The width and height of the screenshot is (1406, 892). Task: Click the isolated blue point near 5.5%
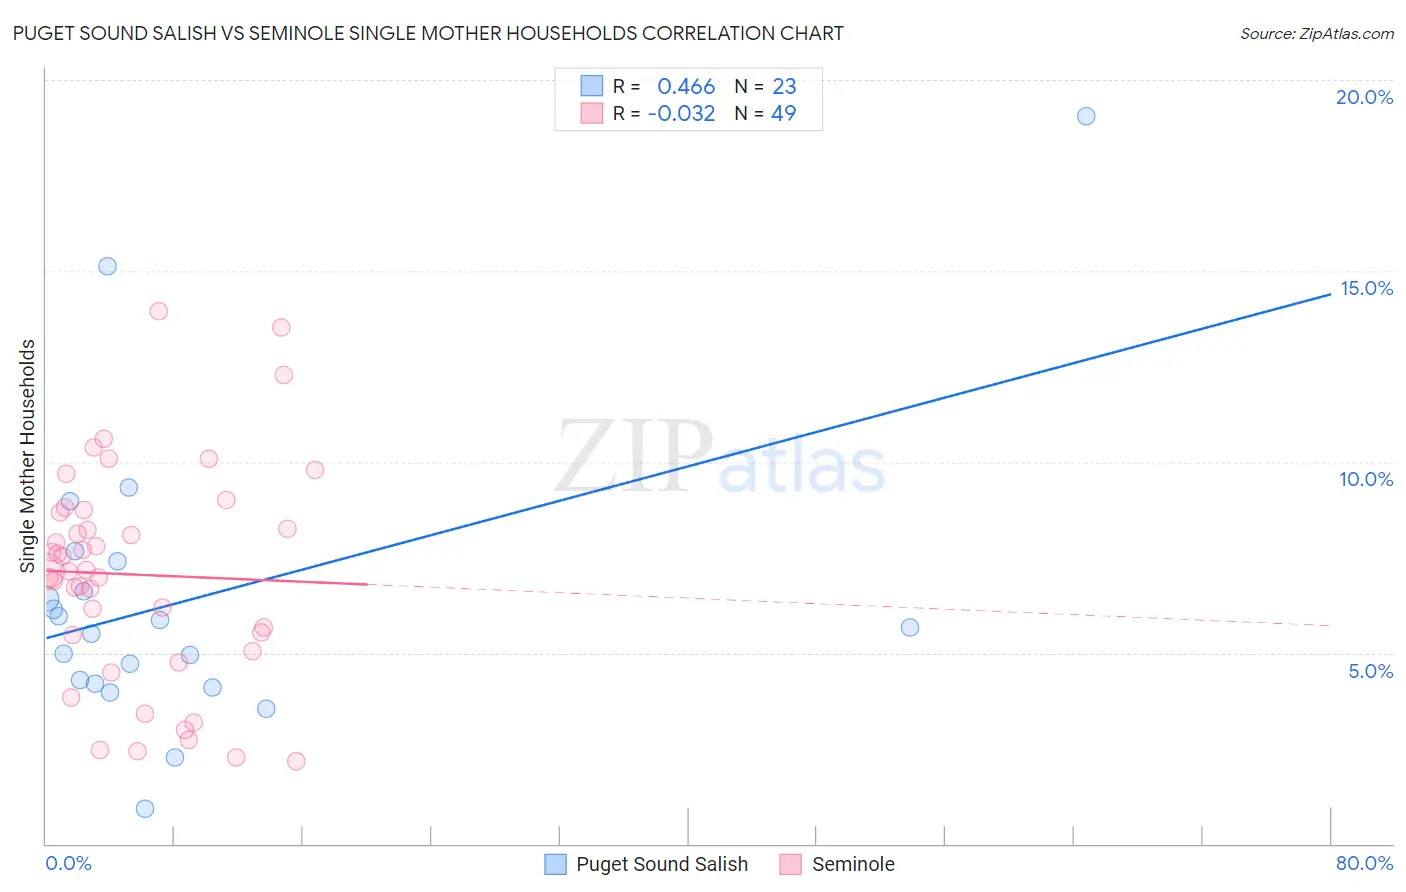pyautogui.click(x=910, y=628)
